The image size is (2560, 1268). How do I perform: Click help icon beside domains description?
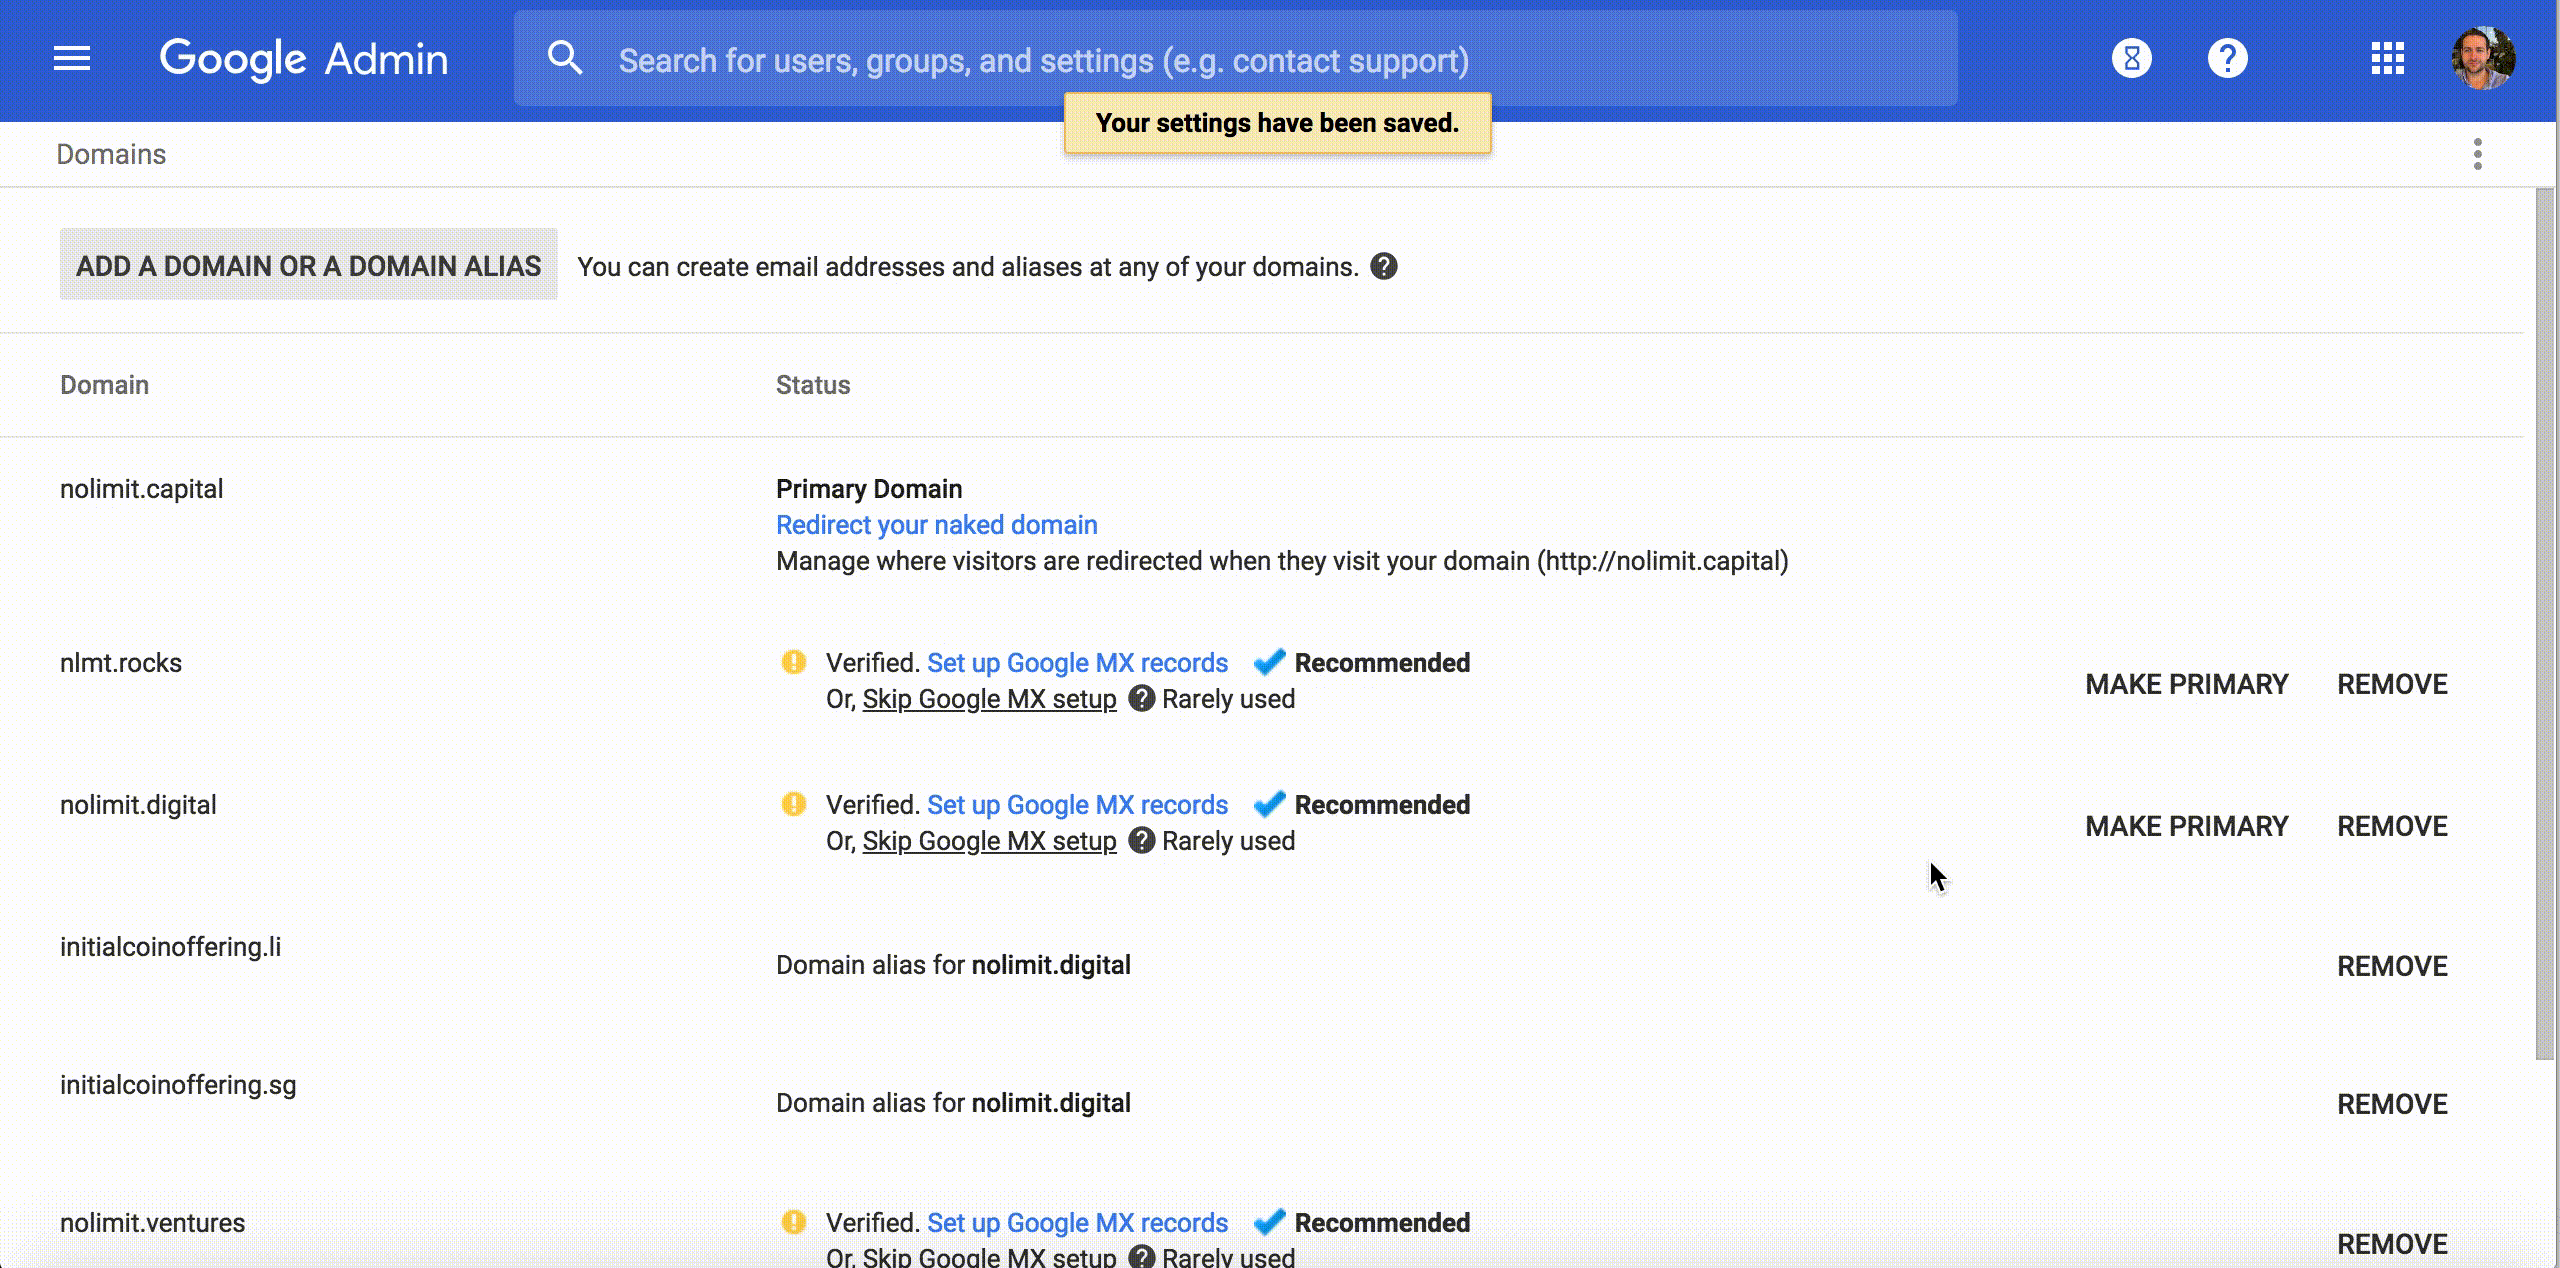click(x=1383, y=267)
